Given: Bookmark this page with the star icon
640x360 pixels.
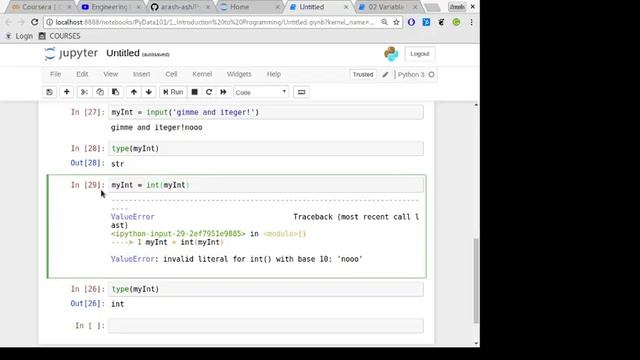Looking at the screenshot, I should [x=396, y=22].
